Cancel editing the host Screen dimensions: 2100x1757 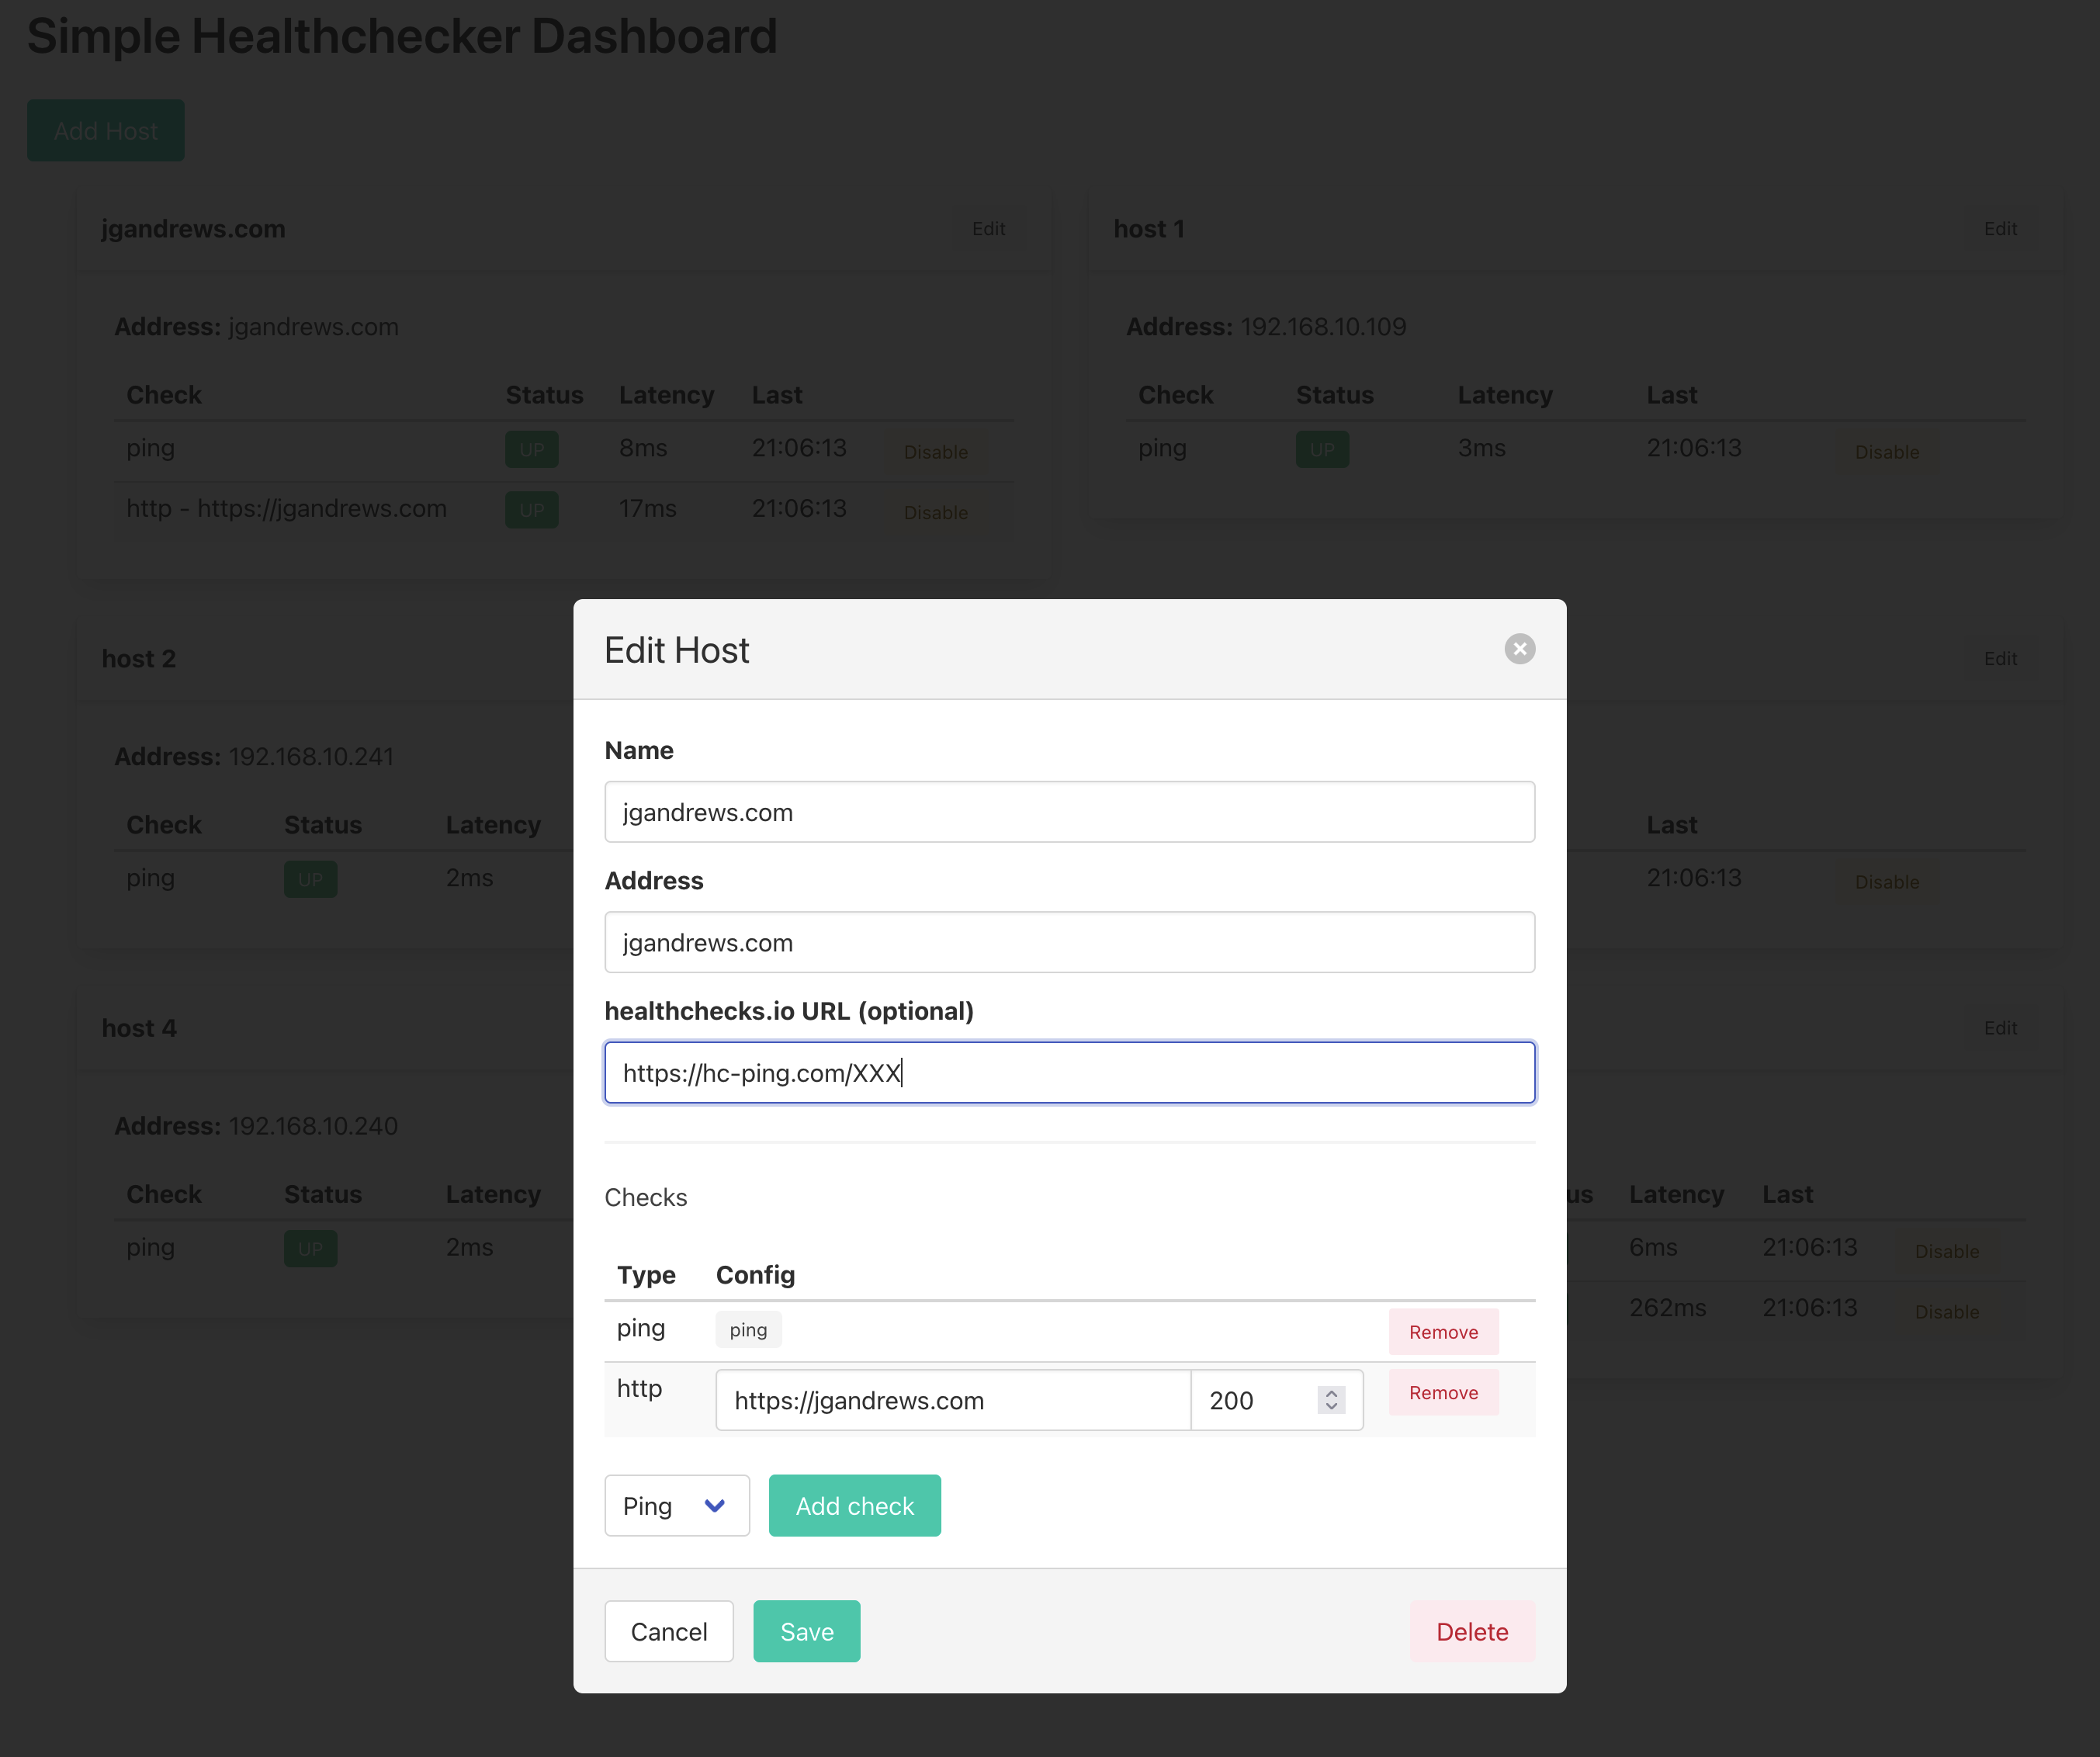[668, 1631]
